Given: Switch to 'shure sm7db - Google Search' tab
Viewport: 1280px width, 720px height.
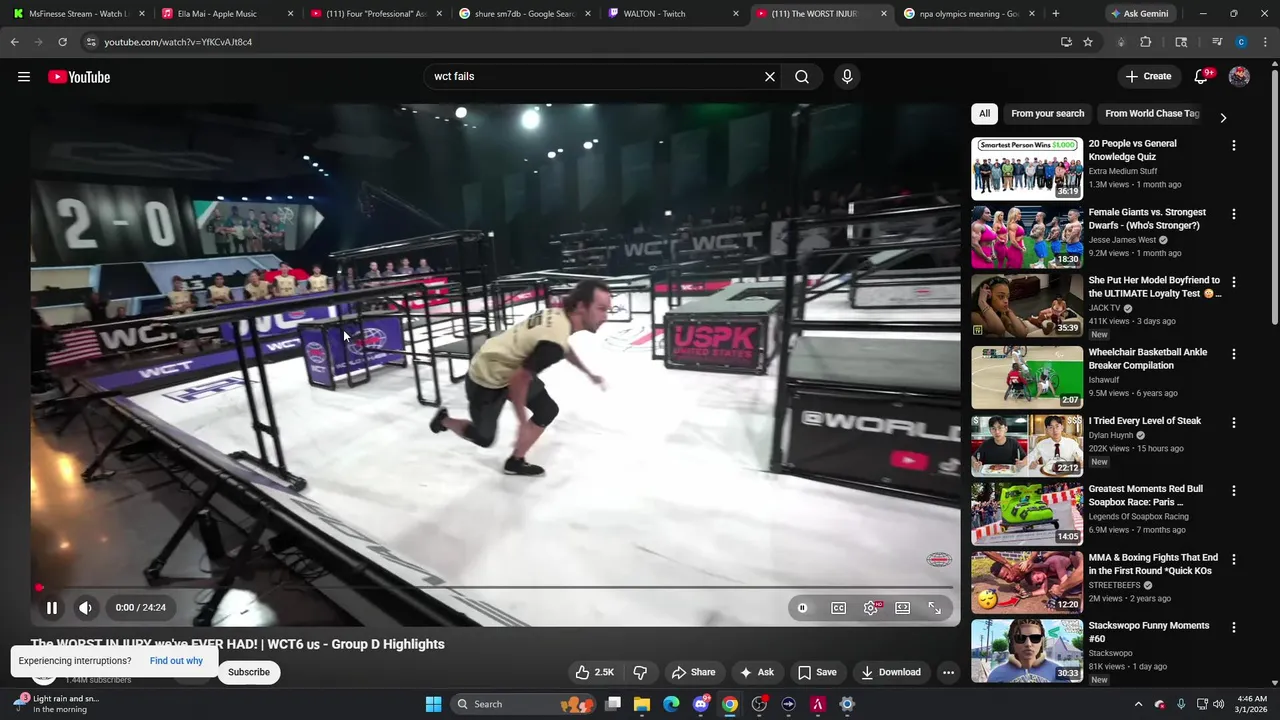Looking at the screenshot, I should pyautogui.click(x=524, y=14).
